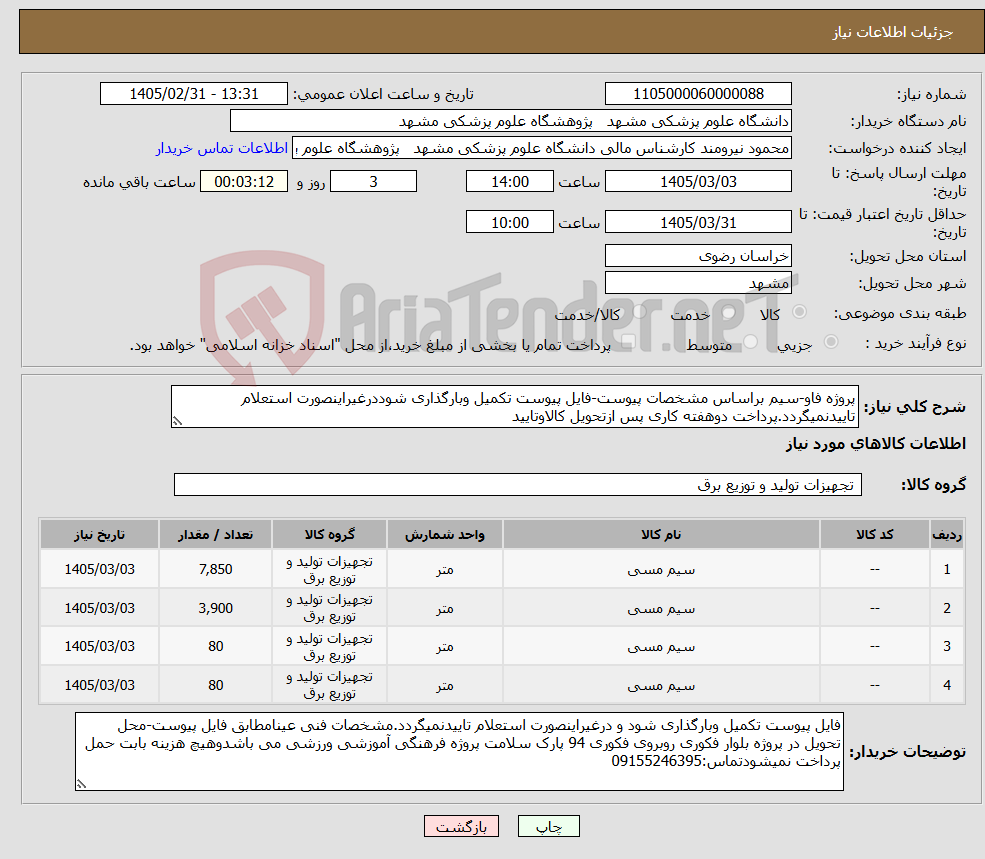
Task: Click the شماره نیاز number field
Action: 698,94
